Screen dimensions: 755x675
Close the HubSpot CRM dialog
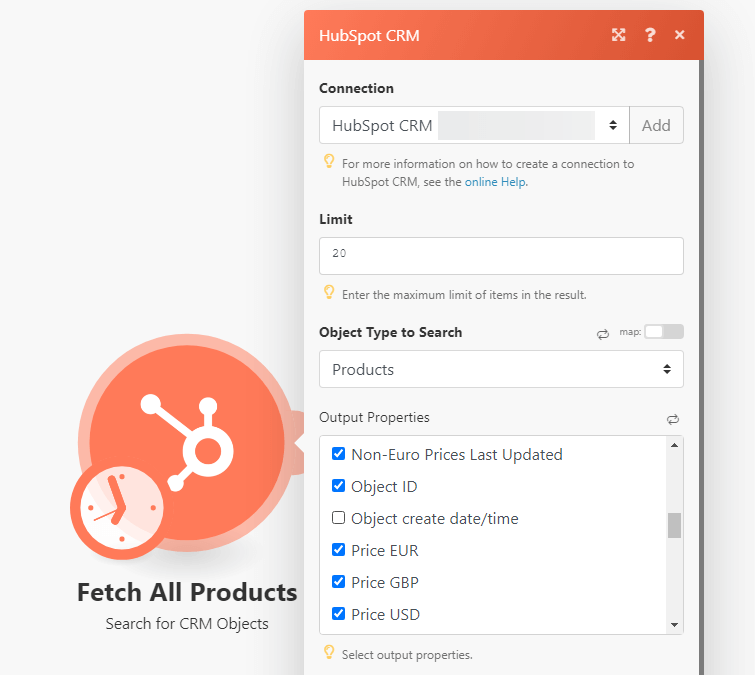(679, 35)
